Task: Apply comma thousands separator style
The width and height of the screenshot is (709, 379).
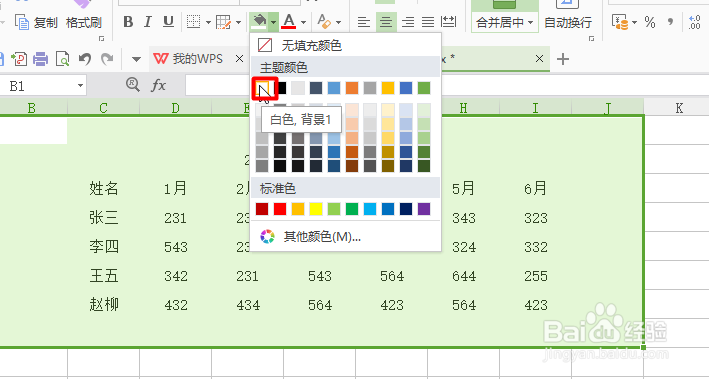Action: point(671,22)
